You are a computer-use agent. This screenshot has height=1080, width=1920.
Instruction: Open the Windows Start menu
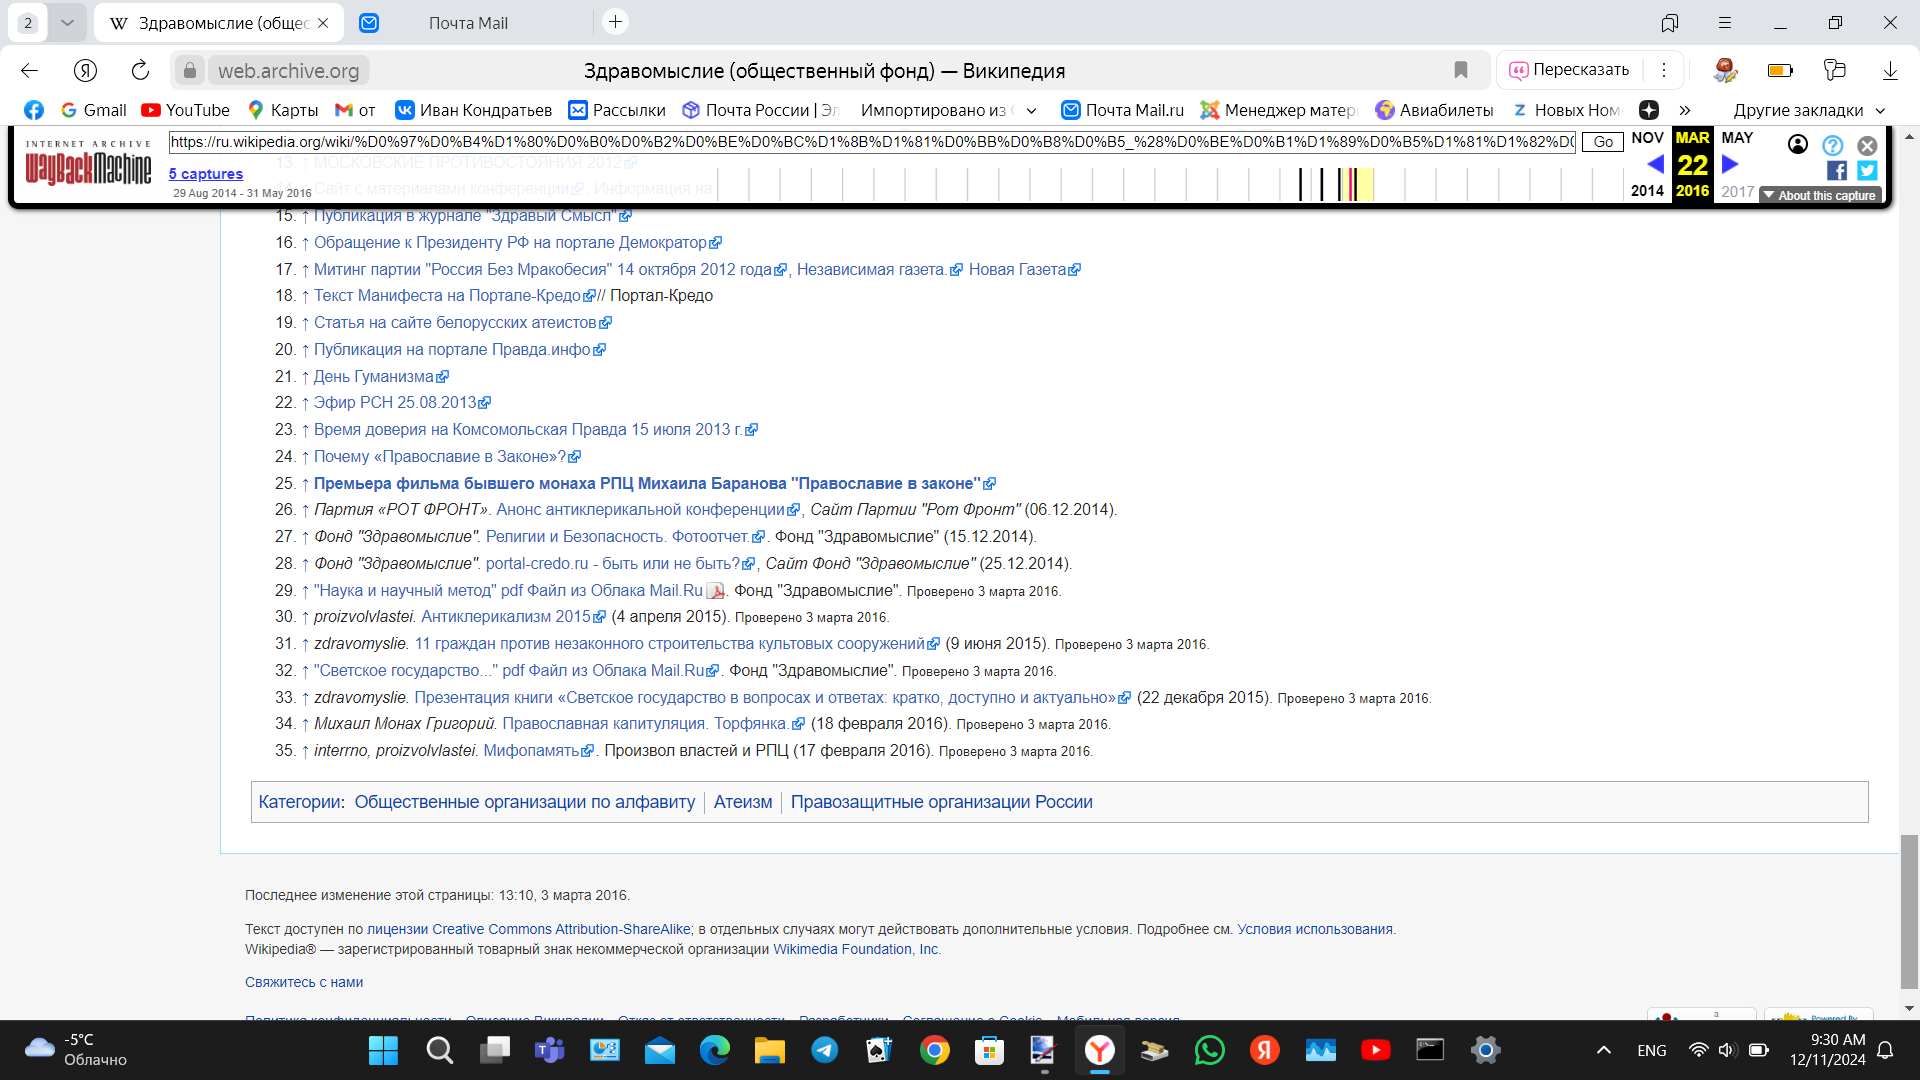383,1050
